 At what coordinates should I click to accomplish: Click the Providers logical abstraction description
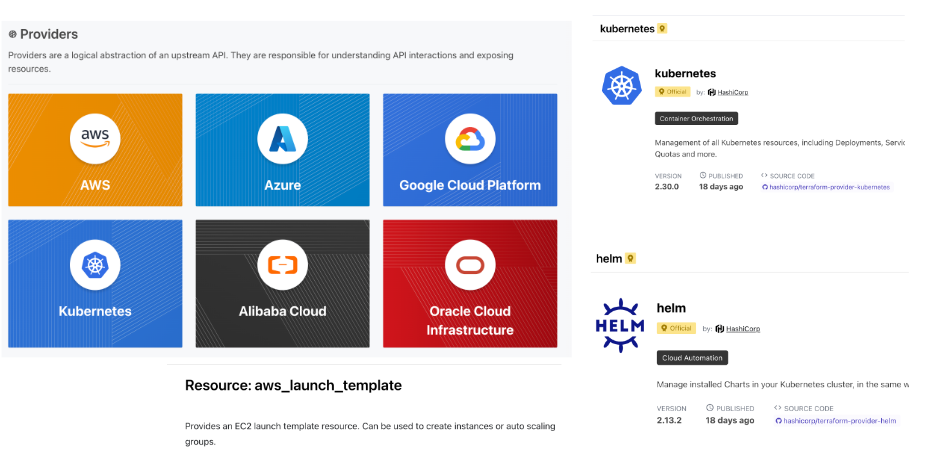tap(260, 62)
